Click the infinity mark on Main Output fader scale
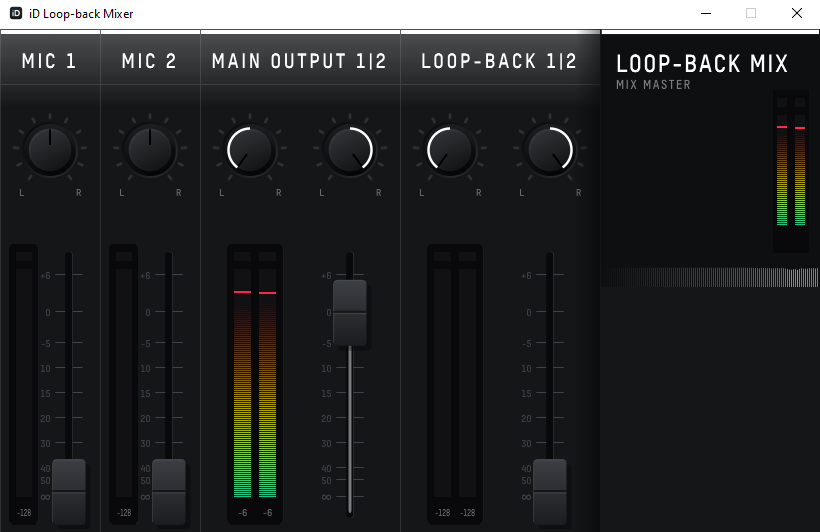The width and height of the screenshot is (820, 532). pyautogui.click(x=326, y=497)
